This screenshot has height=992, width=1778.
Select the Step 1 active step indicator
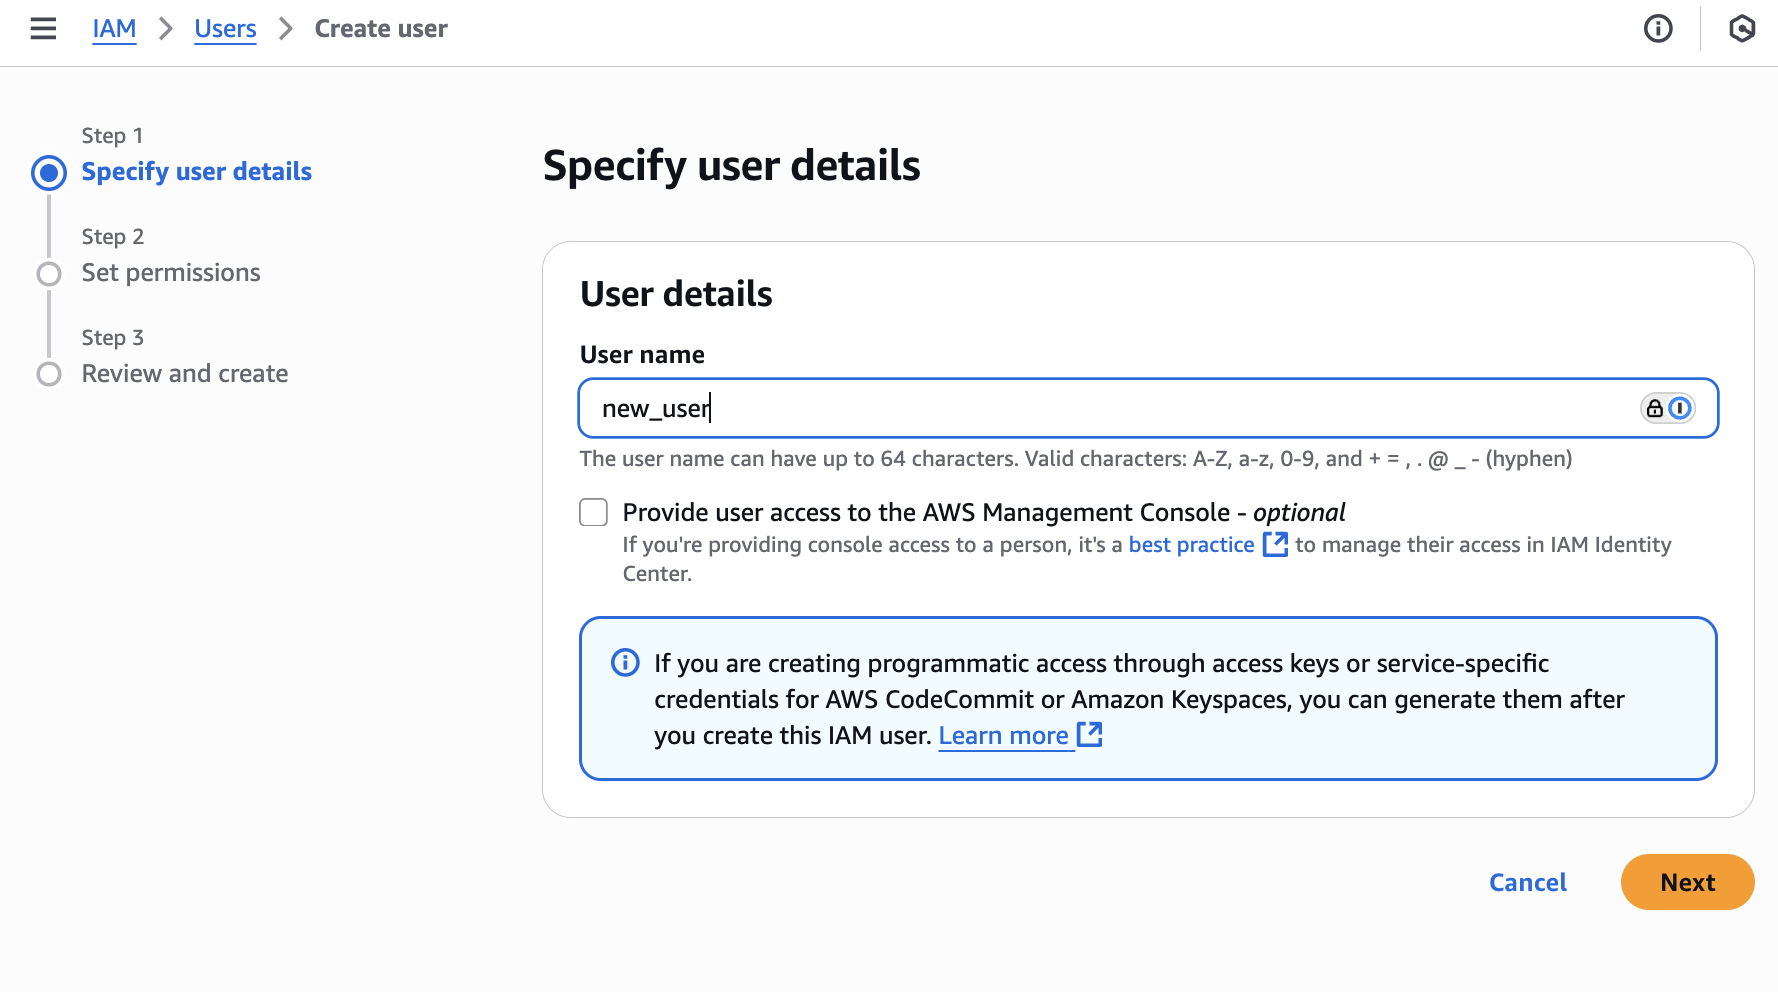click(x=49, y=173)
